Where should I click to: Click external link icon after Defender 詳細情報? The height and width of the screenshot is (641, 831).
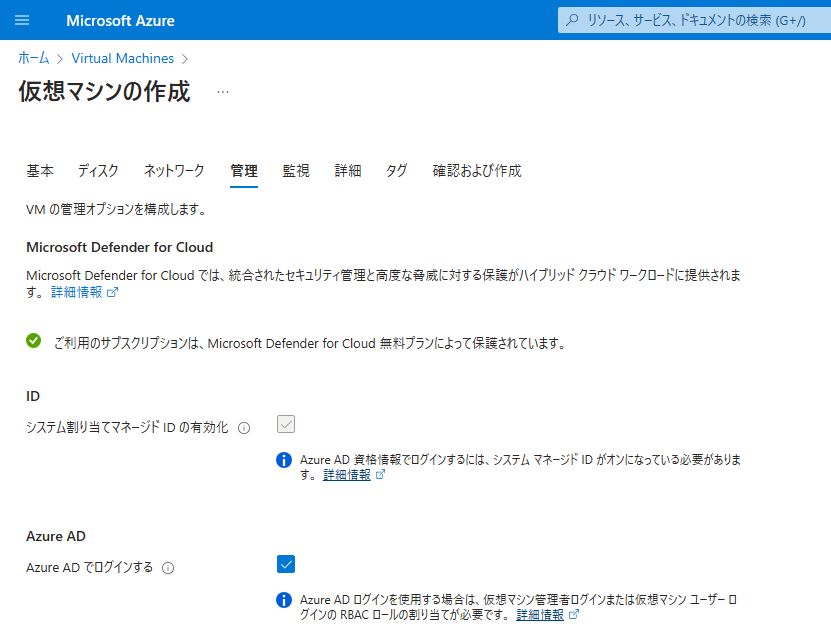pyautogui.click(x=112, y=292)
